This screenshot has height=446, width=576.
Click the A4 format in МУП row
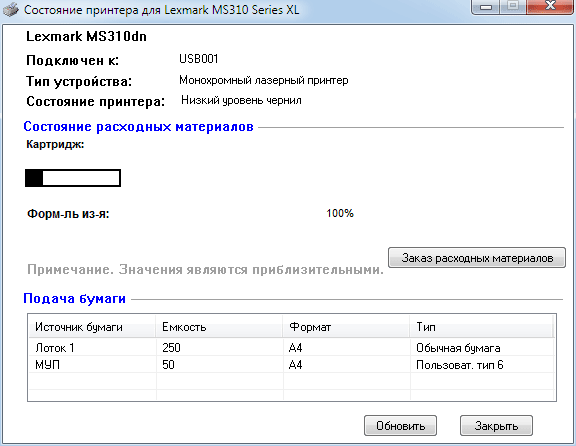point(295,365)
